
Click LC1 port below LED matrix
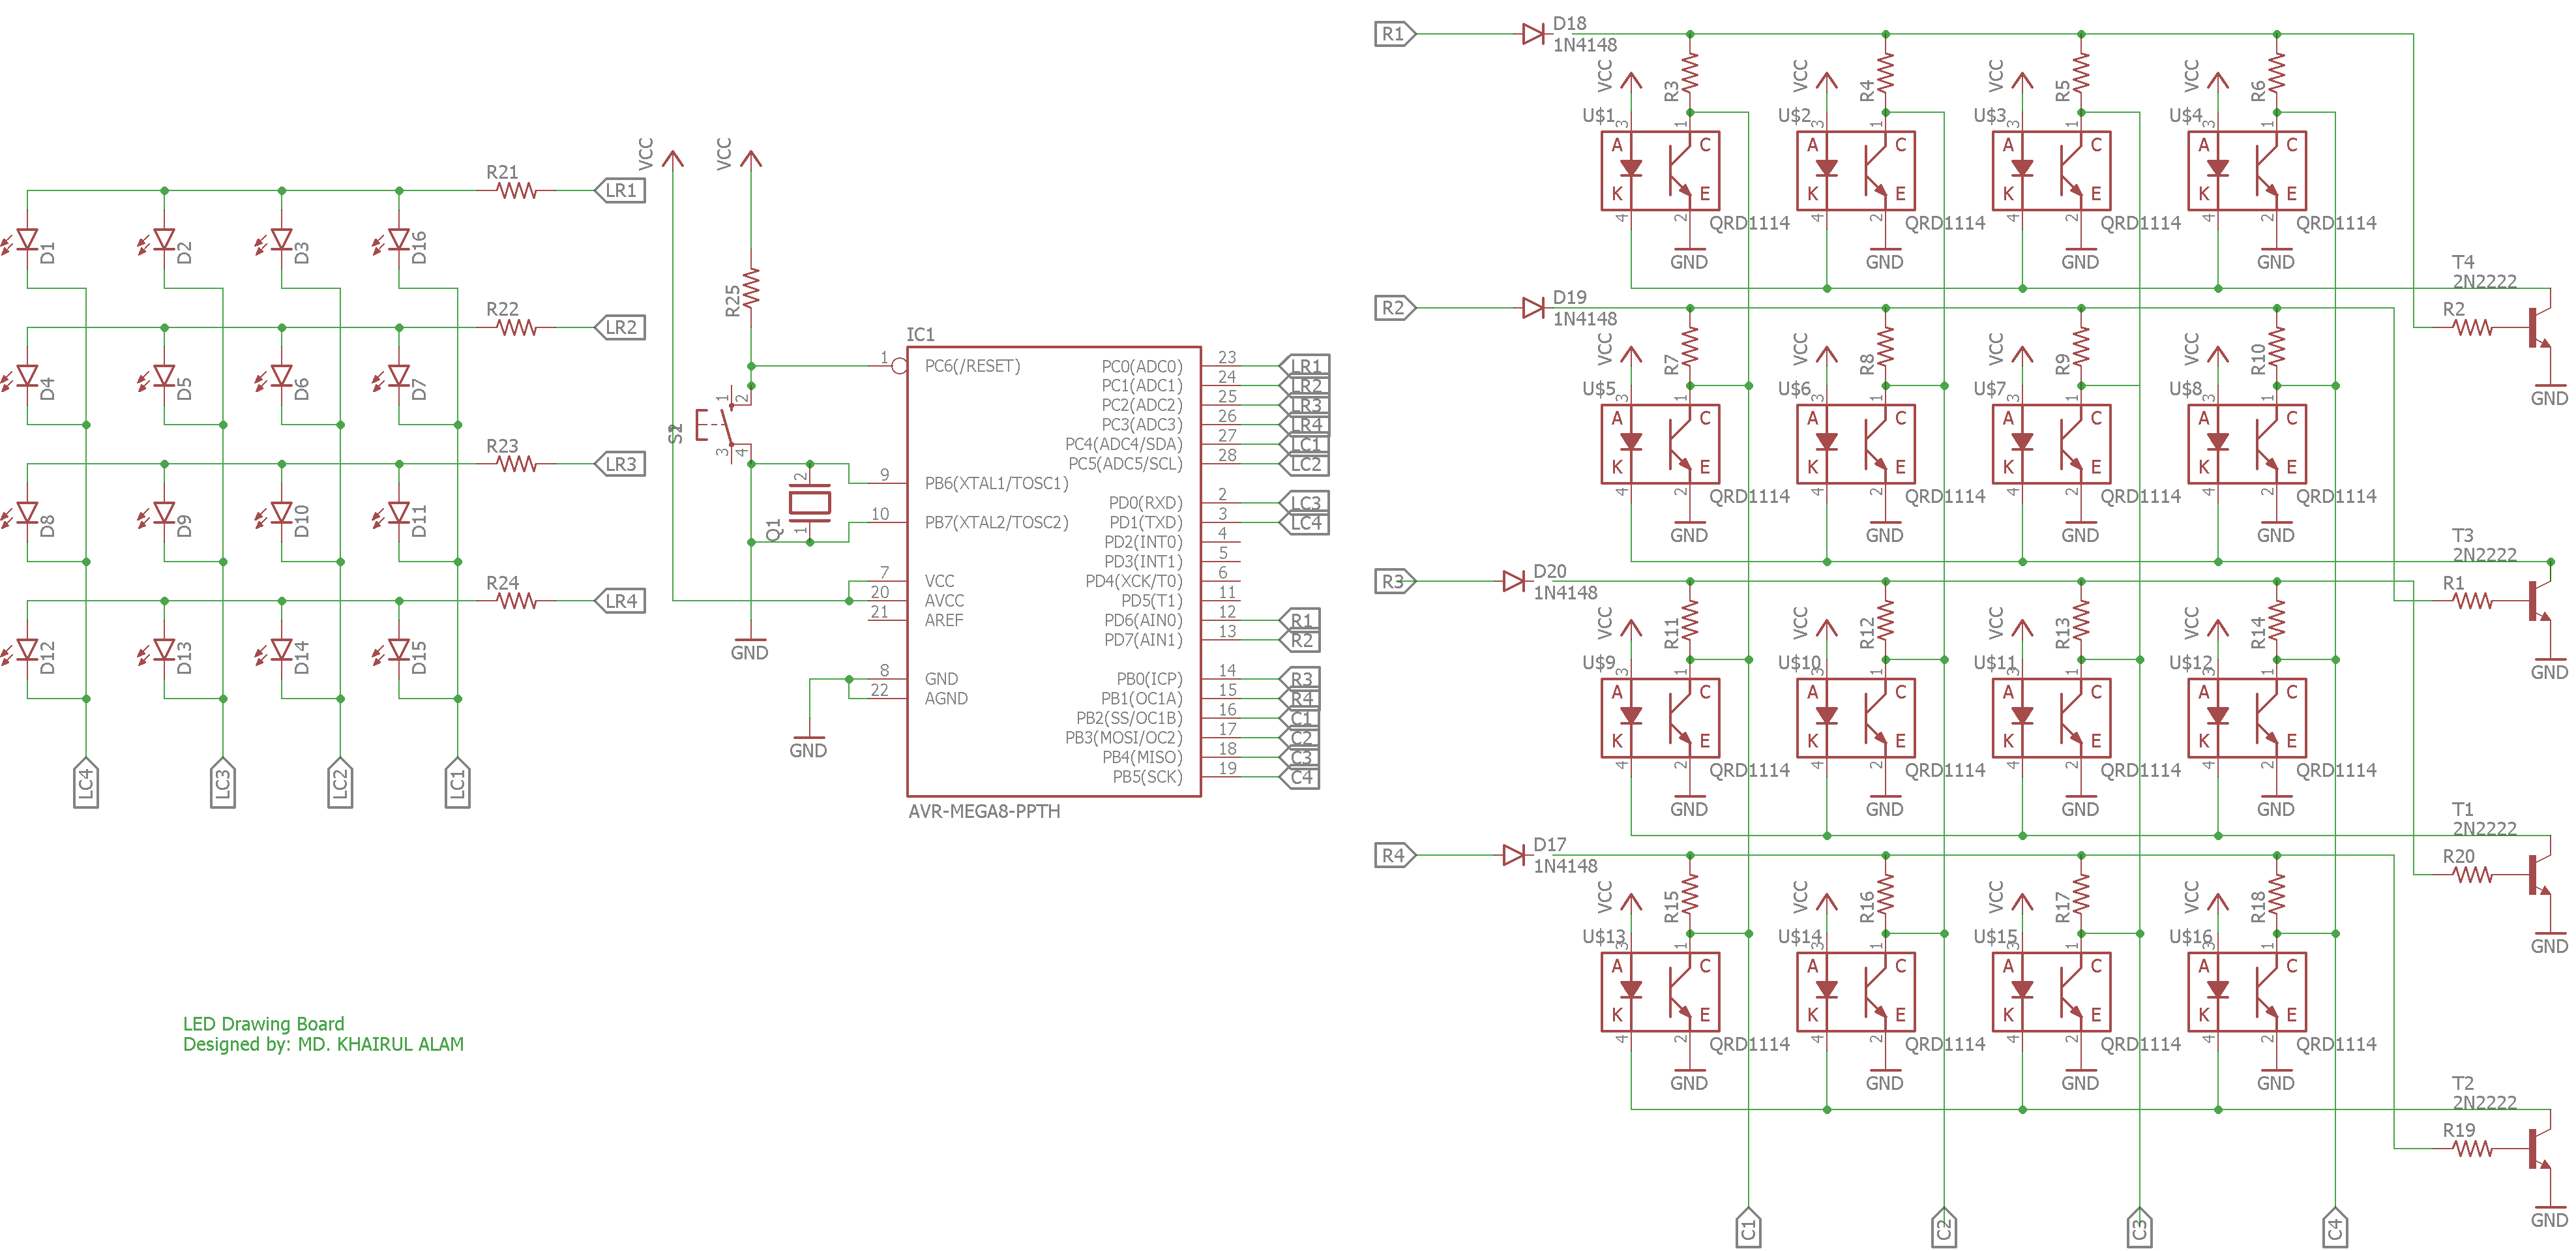(x=457, y=783)
